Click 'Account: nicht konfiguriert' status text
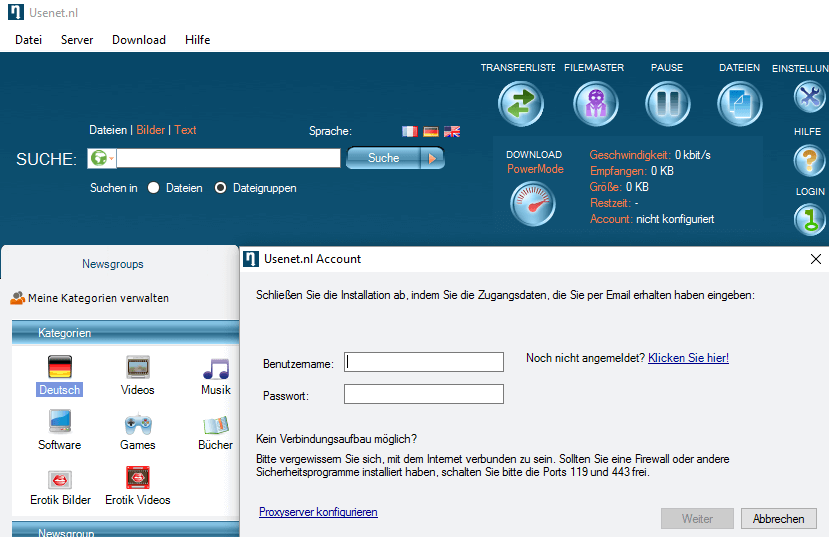Screen dimensions: 829x537 pos(652,219)
